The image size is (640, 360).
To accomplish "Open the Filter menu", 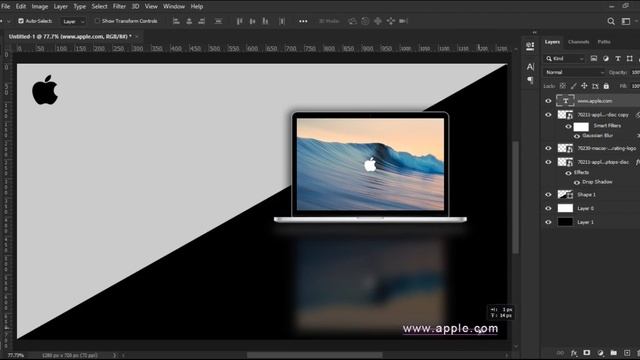I will point(119,7).
